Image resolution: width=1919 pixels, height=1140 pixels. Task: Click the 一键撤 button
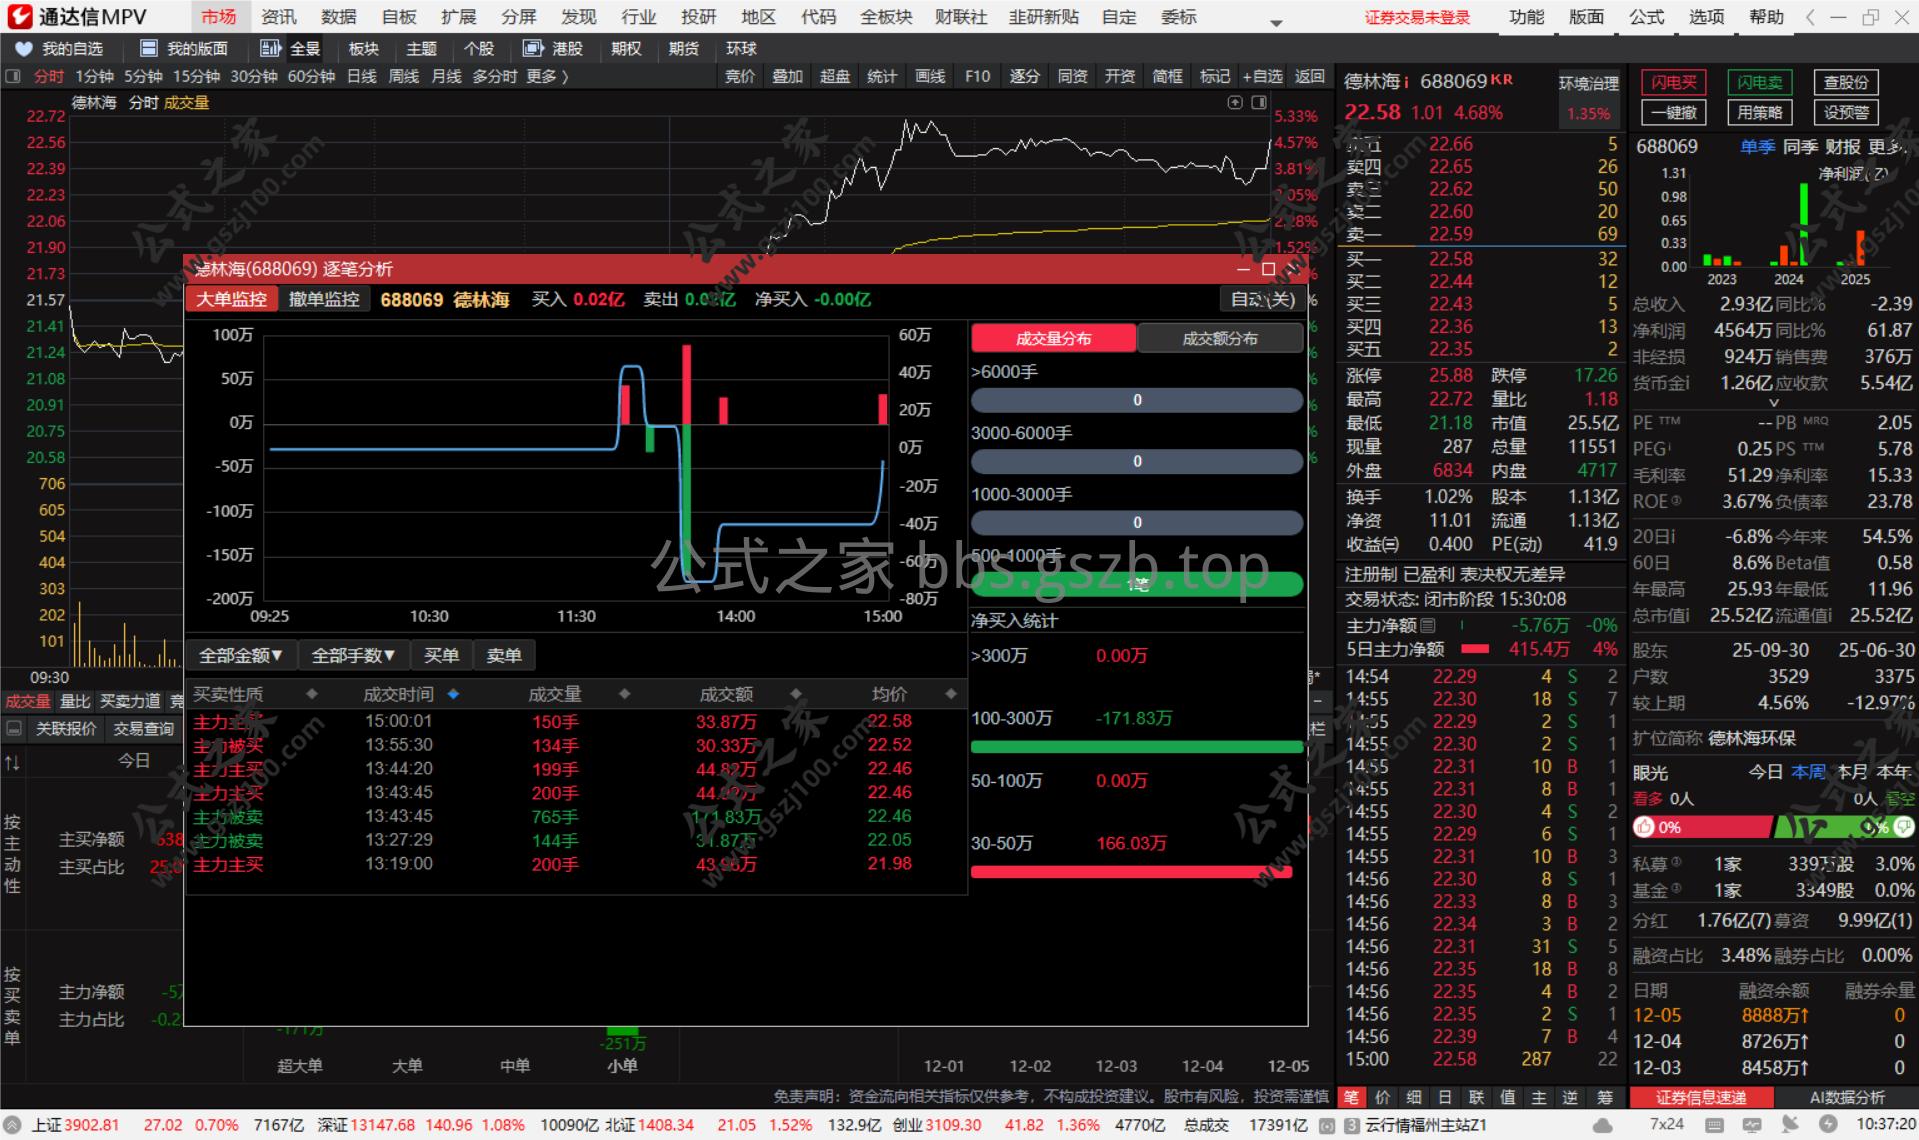tap(1674, 113)
